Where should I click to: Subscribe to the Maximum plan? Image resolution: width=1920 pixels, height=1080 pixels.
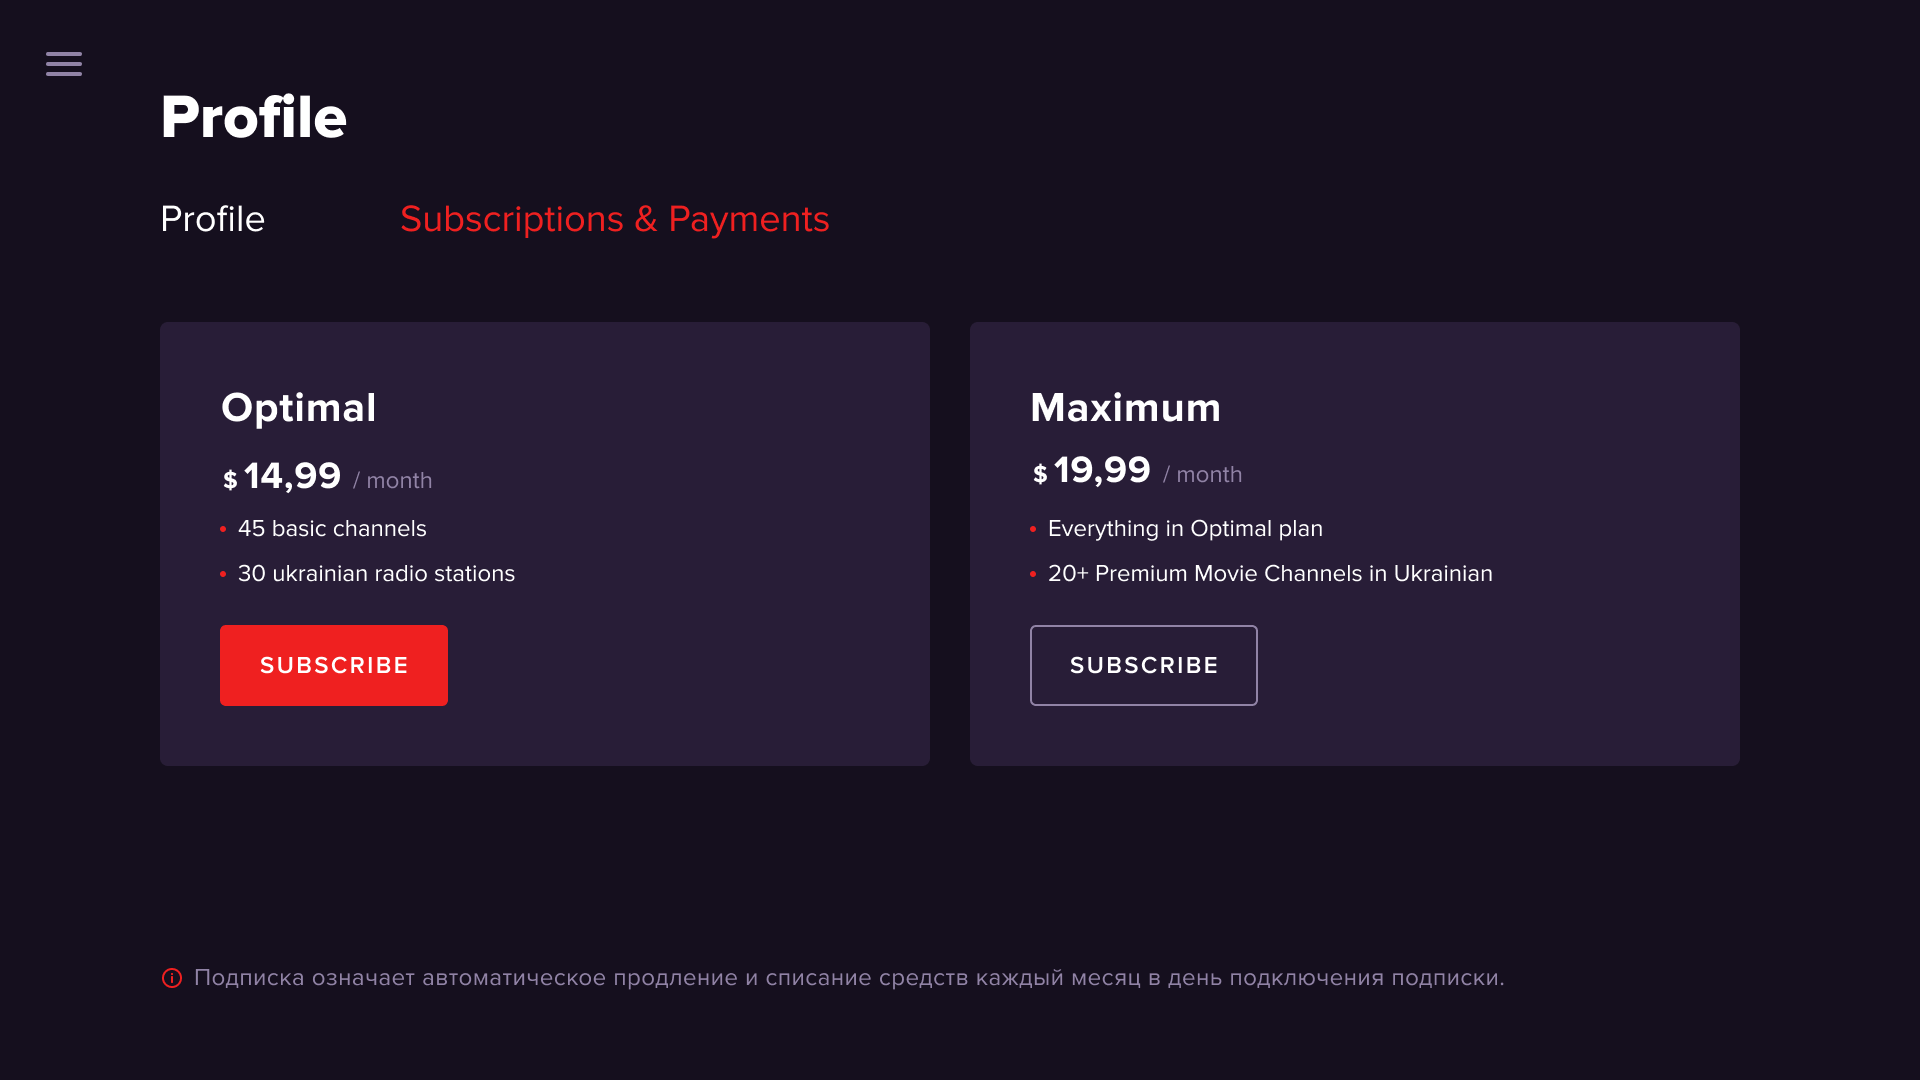[1143, 666]
